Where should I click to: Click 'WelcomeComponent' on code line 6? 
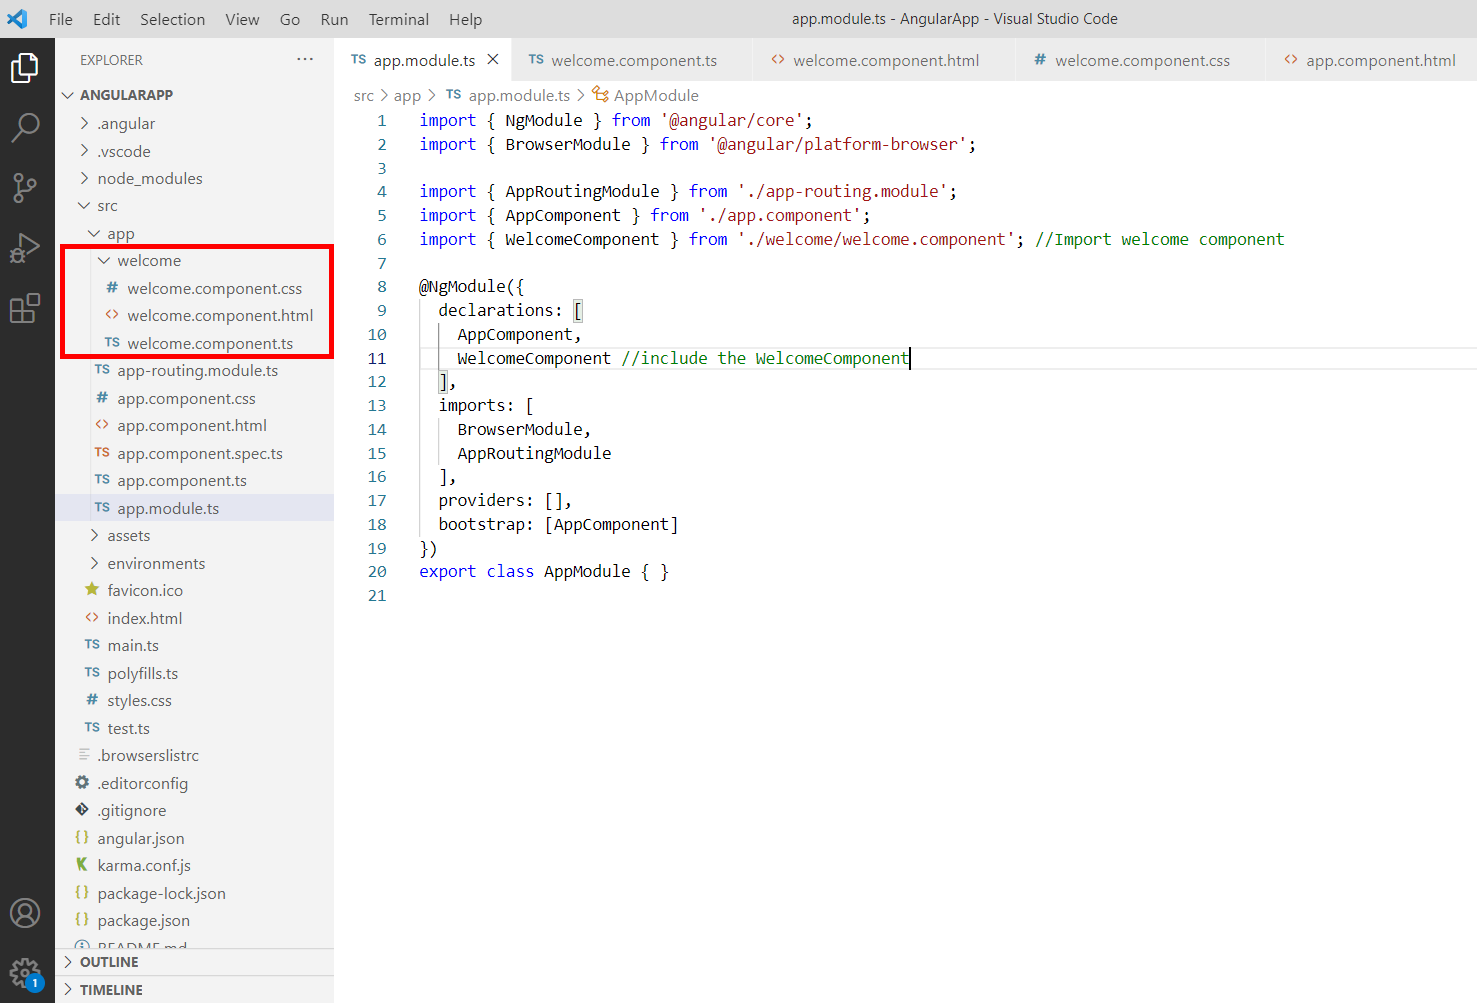[582, 239]
